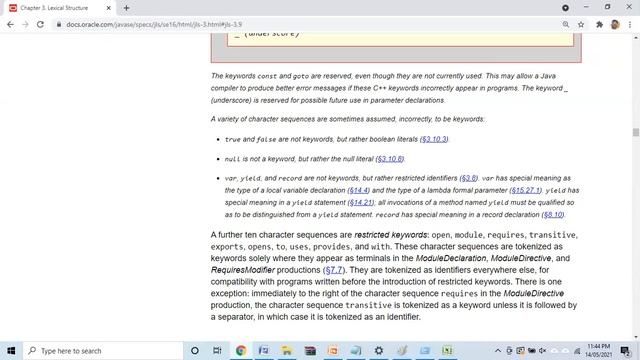Click the site lock icon
Image resolution: width=640 pixels, height=360 pixels.
(59, 24)
